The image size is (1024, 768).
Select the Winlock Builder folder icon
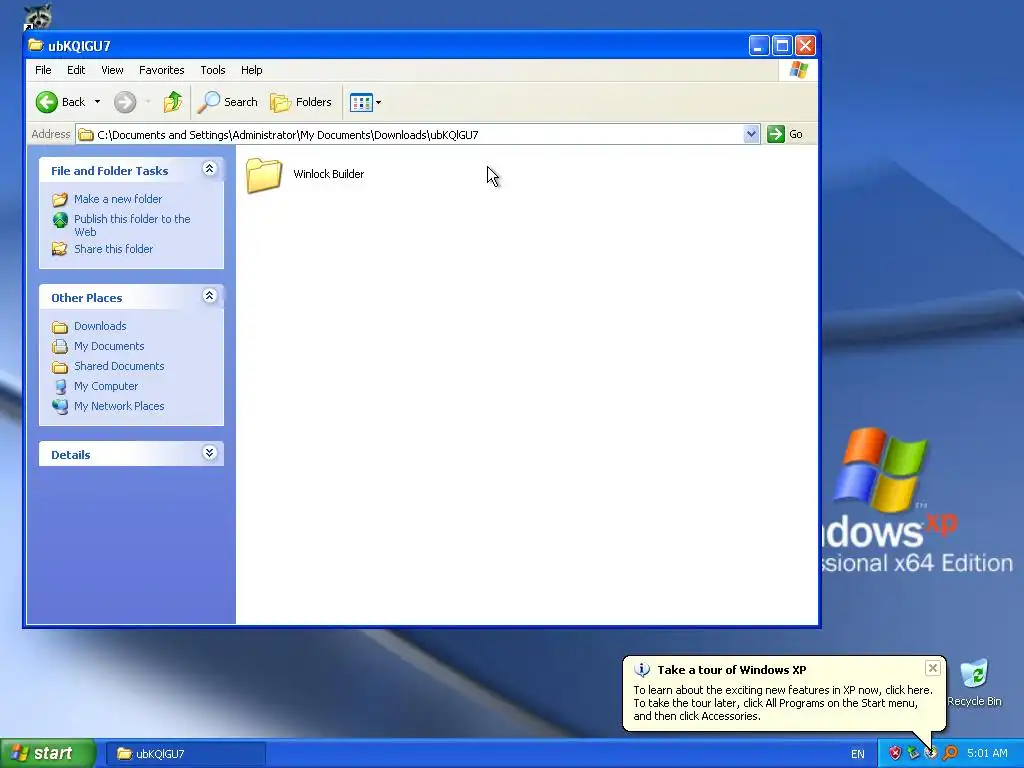(x=264, y=175)
